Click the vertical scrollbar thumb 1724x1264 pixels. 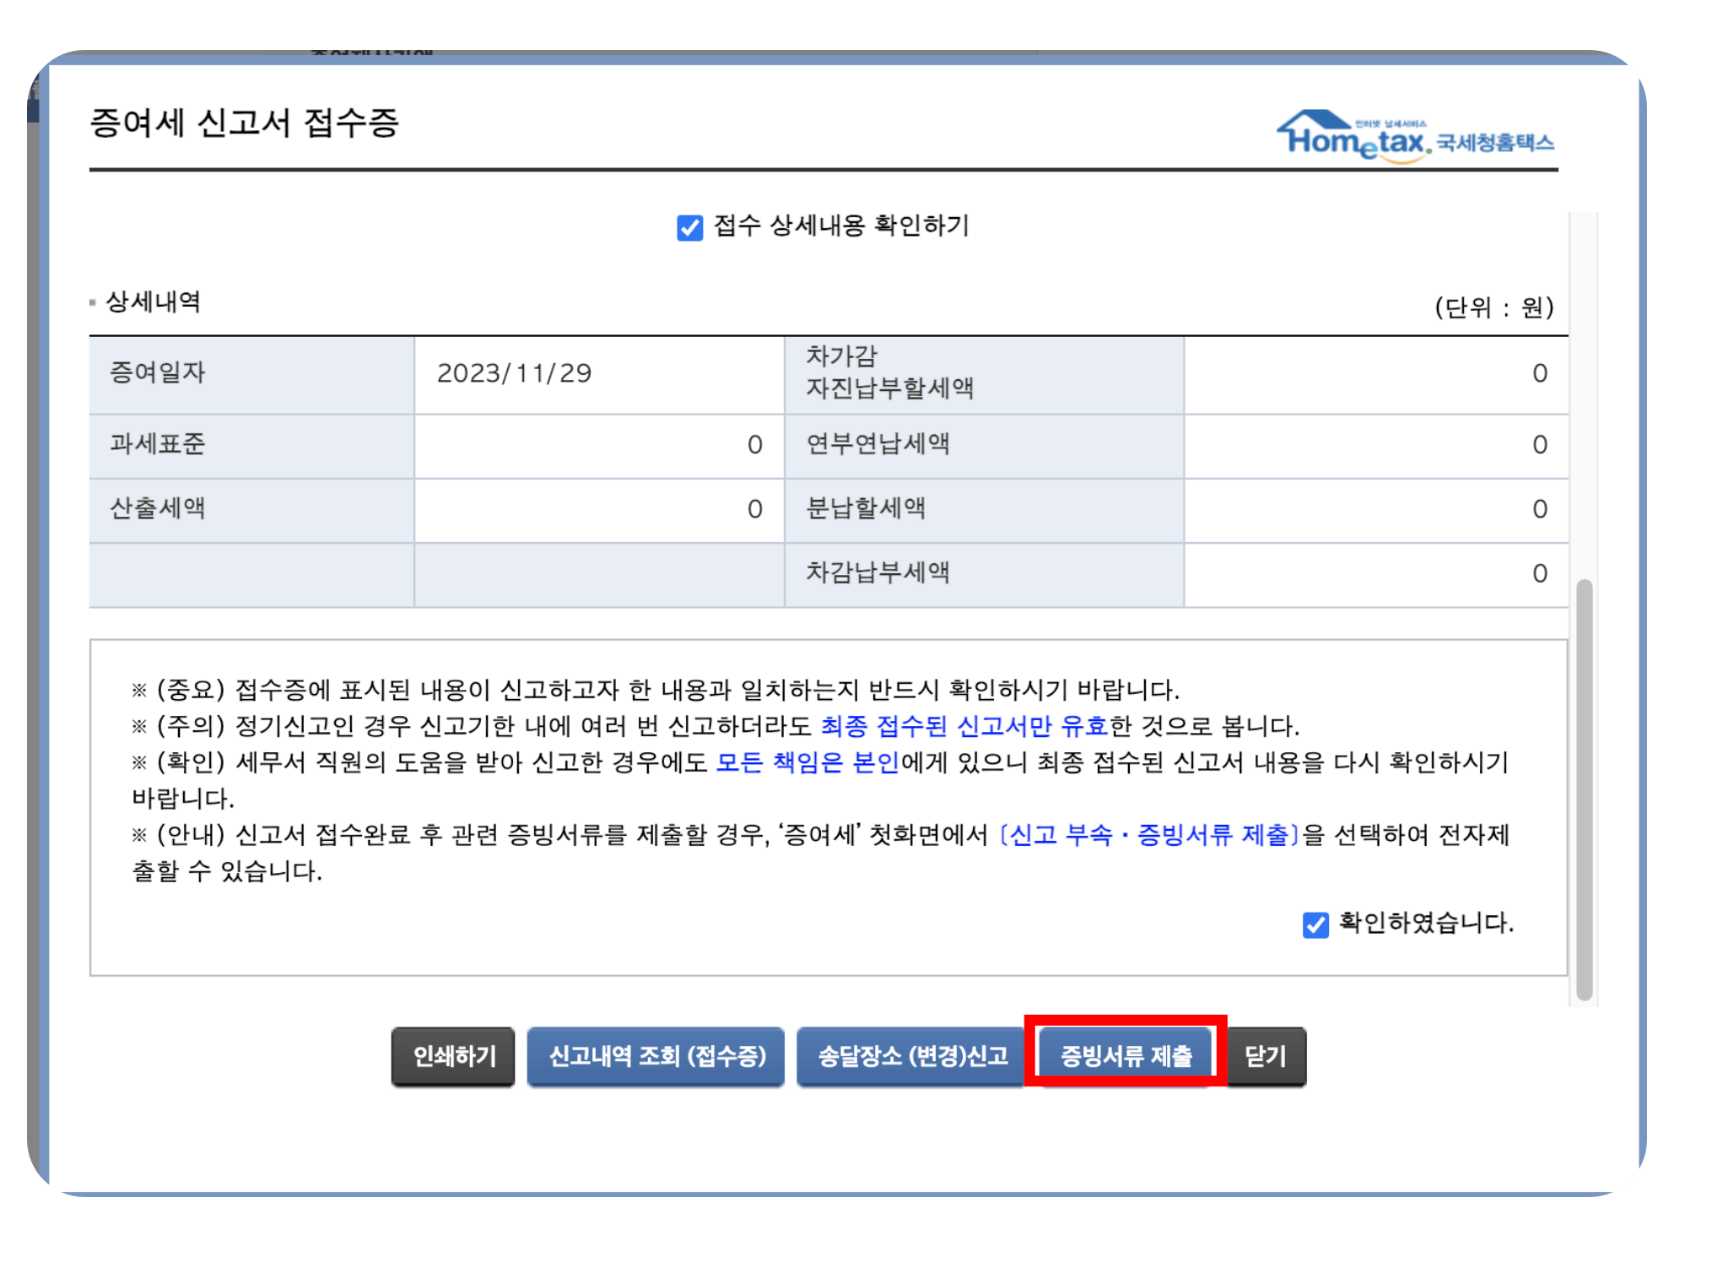tap(1584, 789)
